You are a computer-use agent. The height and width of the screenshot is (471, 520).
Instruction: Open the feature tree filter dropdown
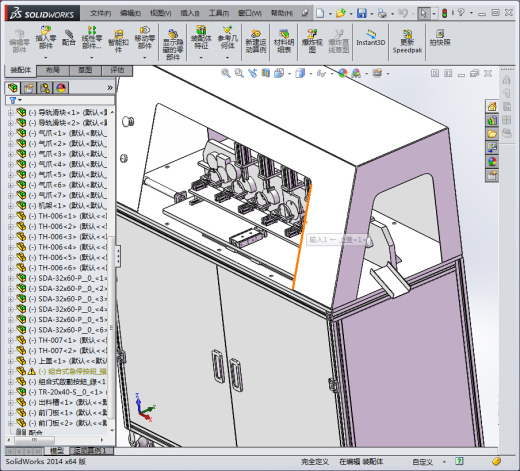[15, 100]
